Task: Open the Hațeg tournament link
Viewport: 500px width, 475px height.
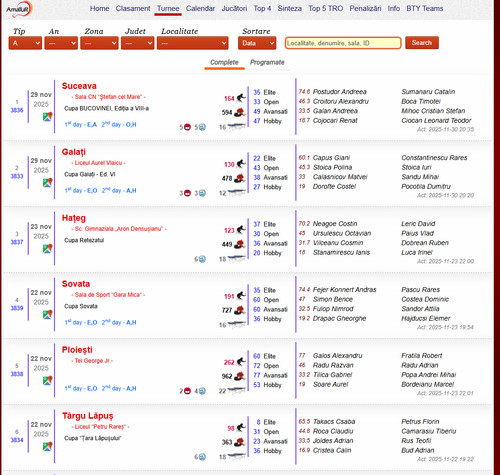Action: tap(74, 218)
